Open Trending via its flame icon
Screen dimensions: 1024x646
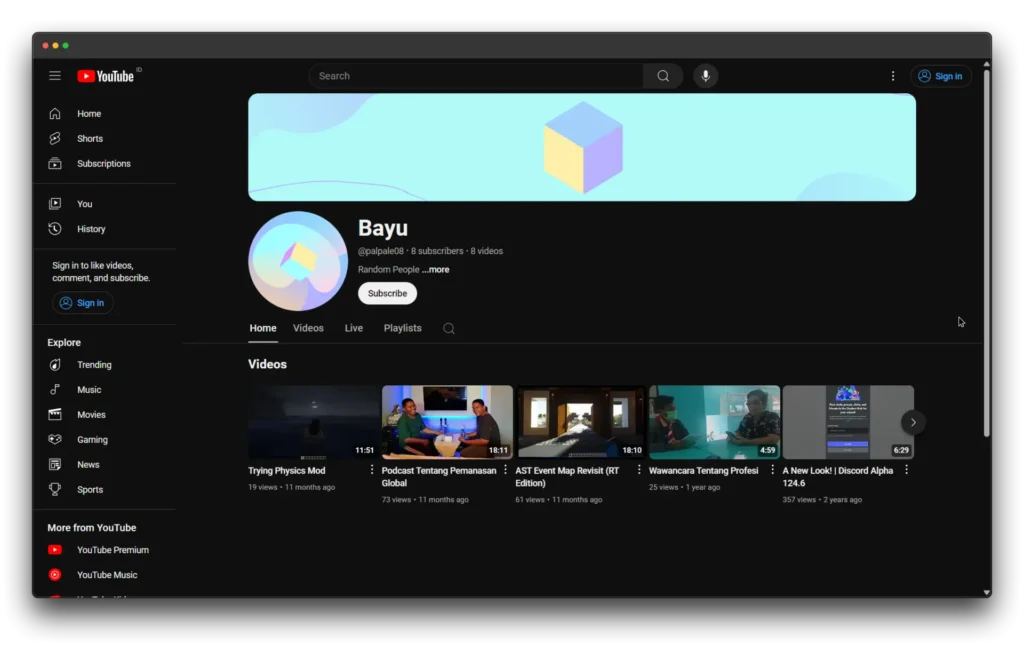point(55,364)
